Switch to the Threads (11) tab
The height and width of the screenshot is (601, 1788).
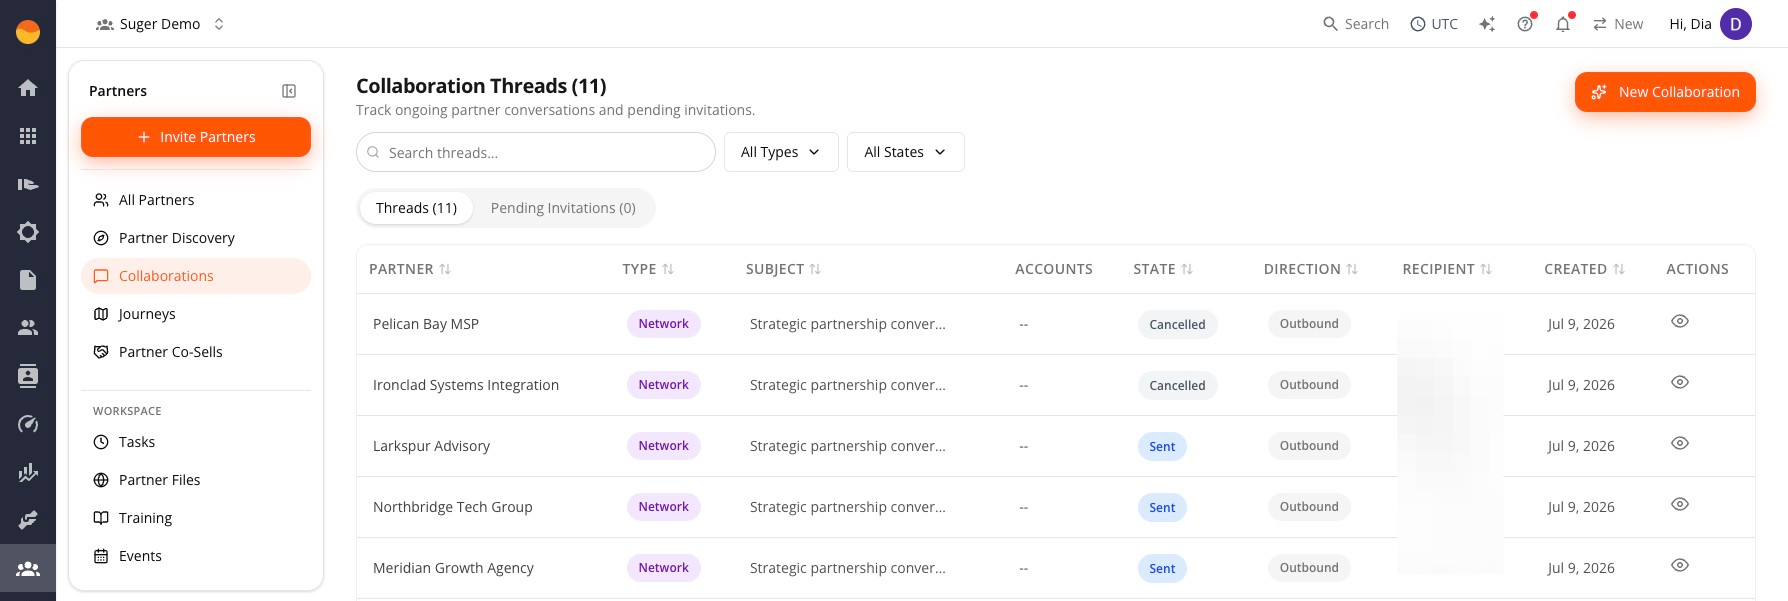416,208
